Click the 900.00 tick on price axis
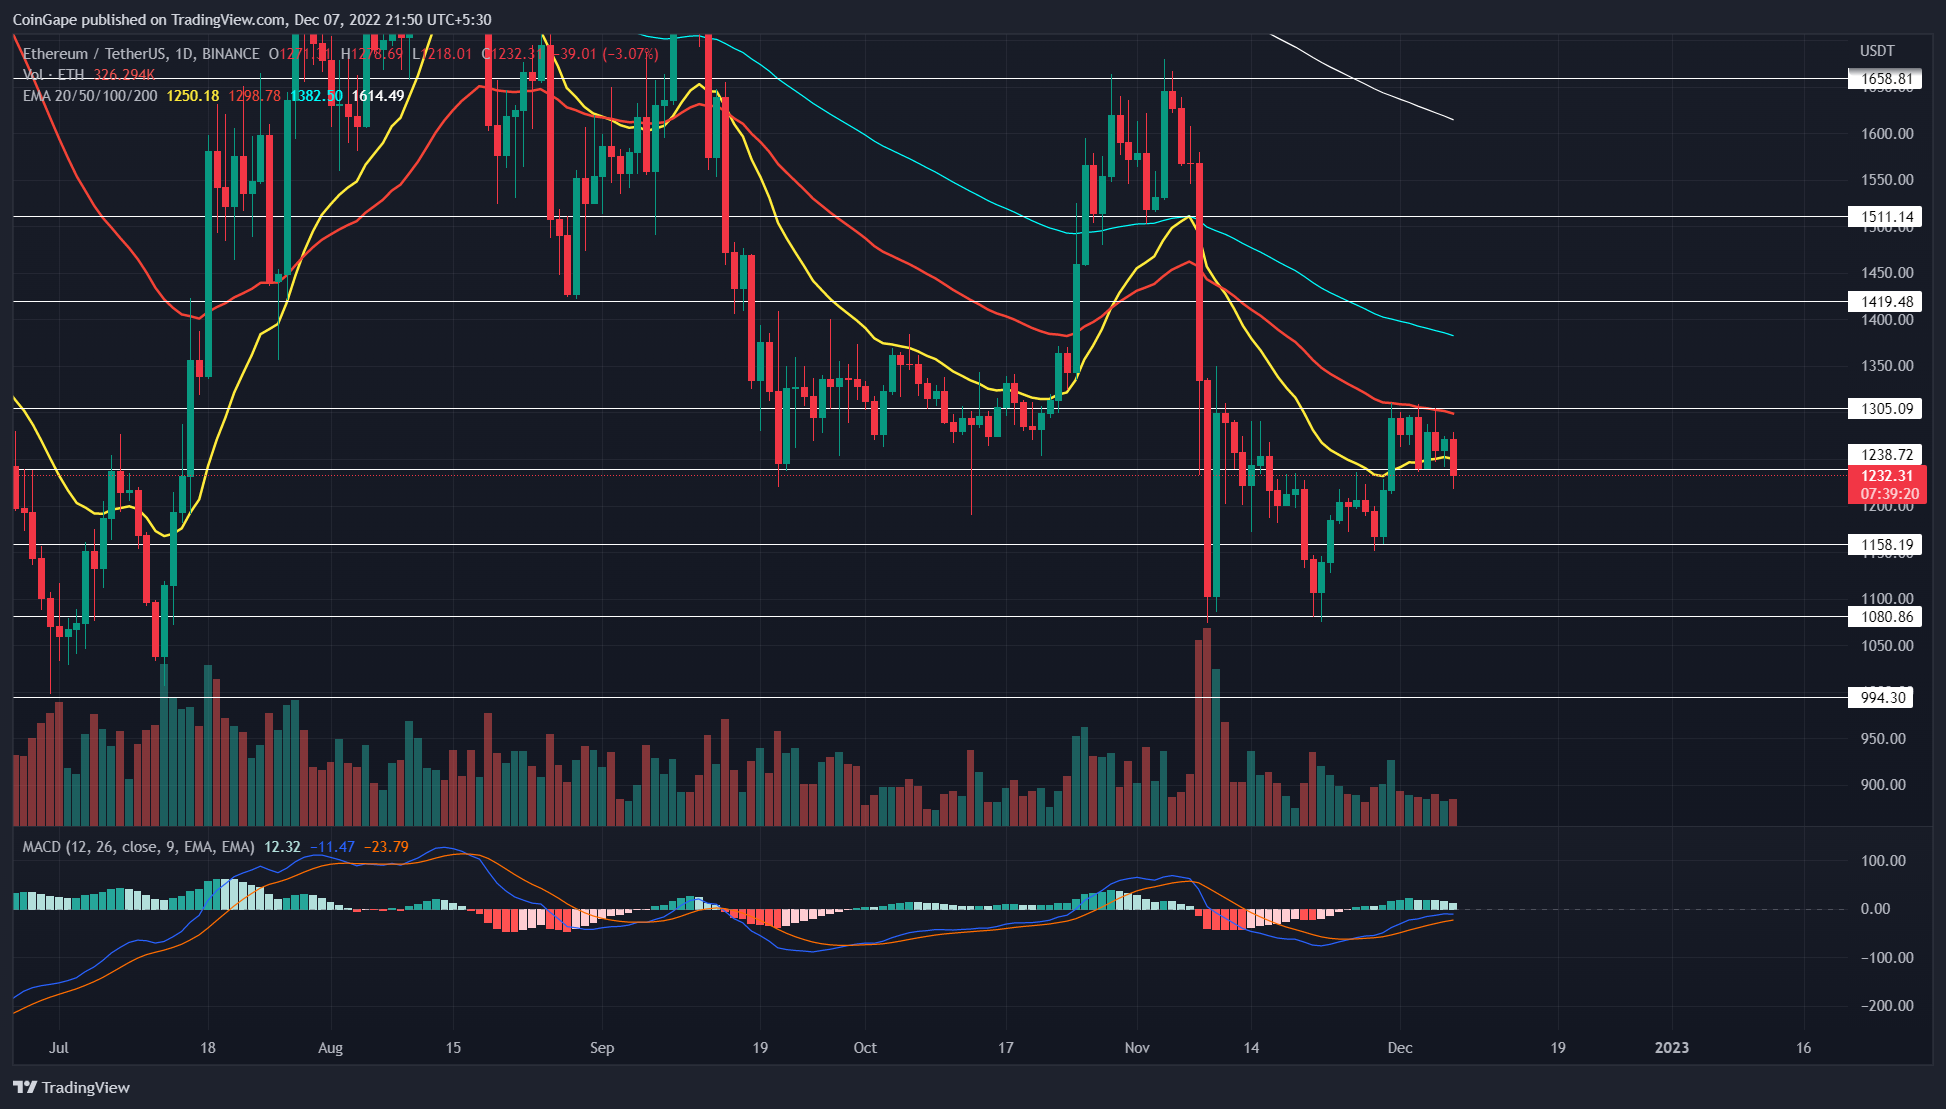1946x1109 pixels. pos(1883,785)
